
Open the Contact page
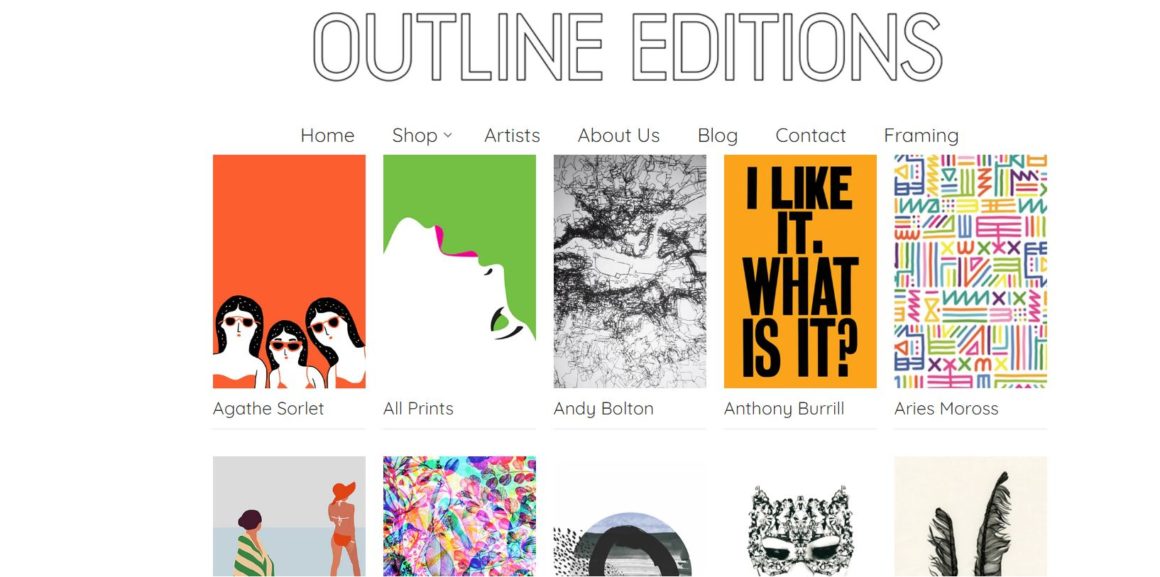pos(811,135)
